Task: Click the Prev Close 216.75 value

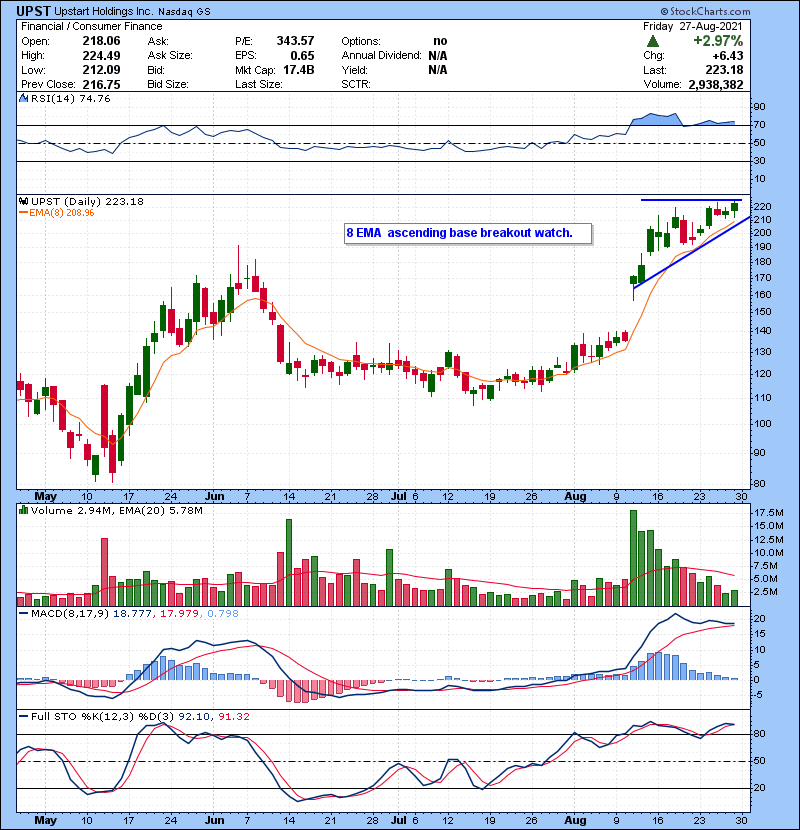Action: [101, 85]
